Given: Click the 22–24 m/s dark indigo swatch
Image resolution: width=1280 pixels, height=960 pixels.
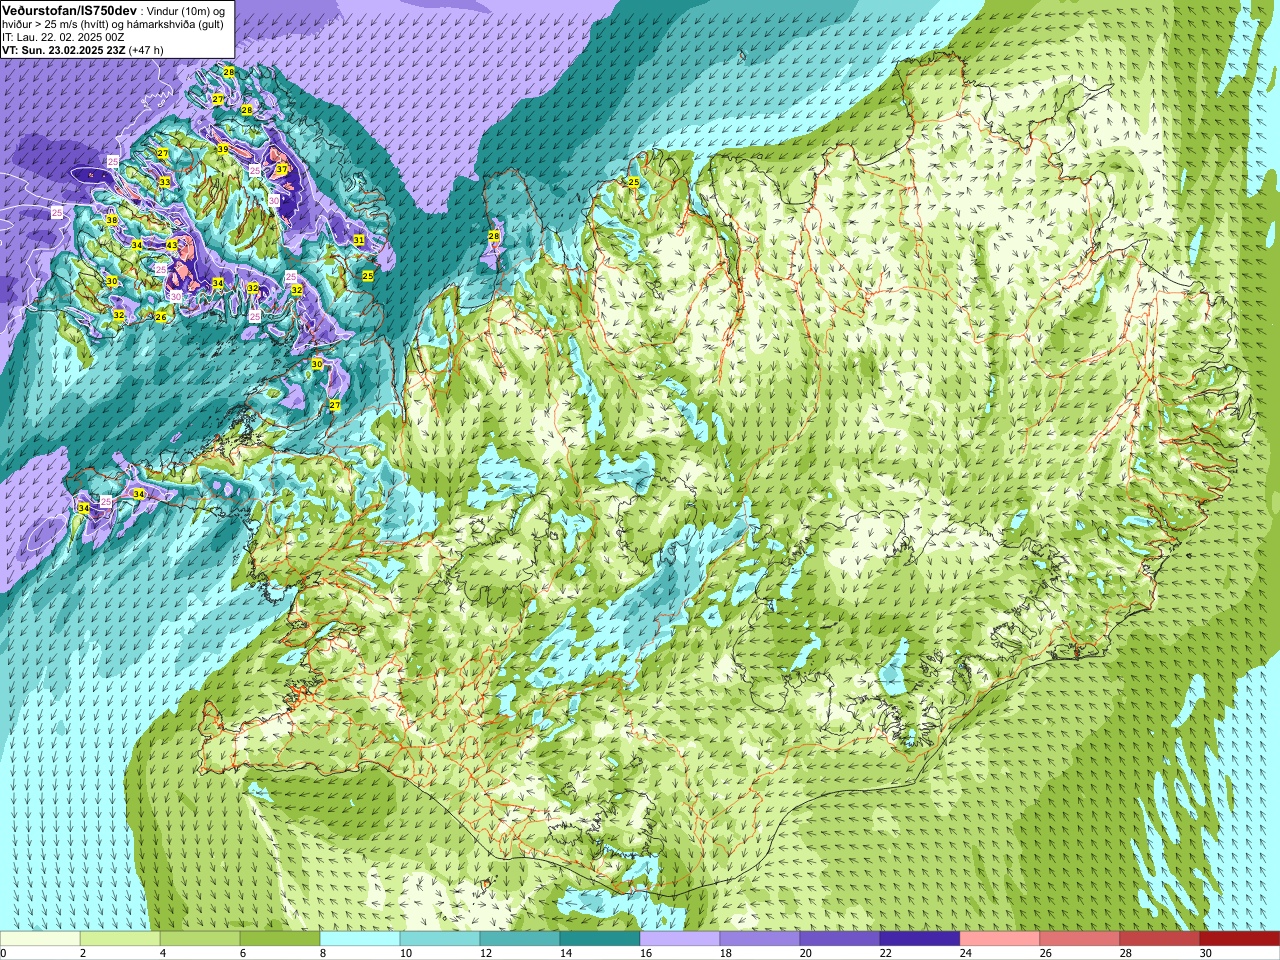Looking at the screenshot, I should 920,939.
